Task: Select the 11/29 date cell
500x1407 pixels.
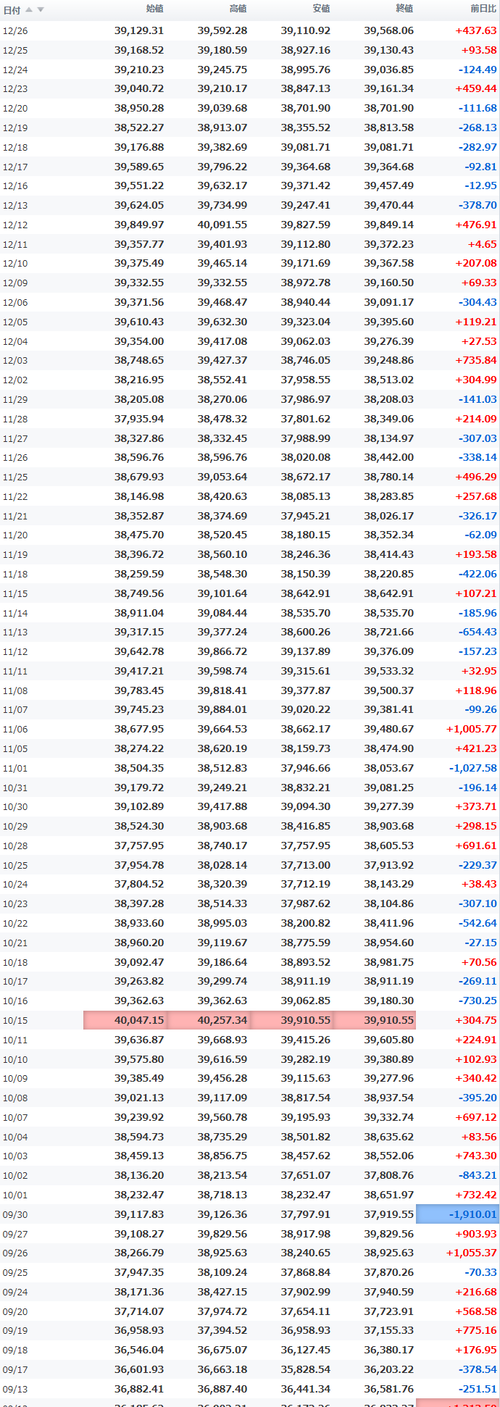Action: click(15, 399)
